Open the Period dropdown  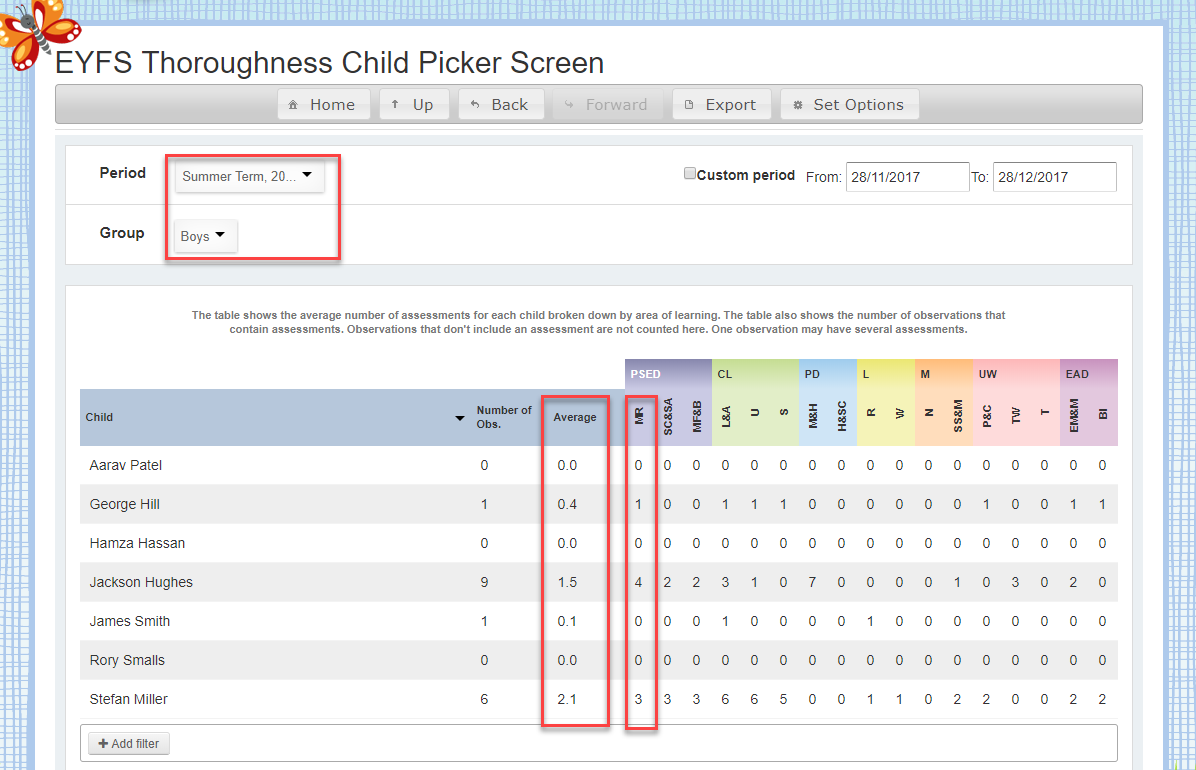point(248,177)
